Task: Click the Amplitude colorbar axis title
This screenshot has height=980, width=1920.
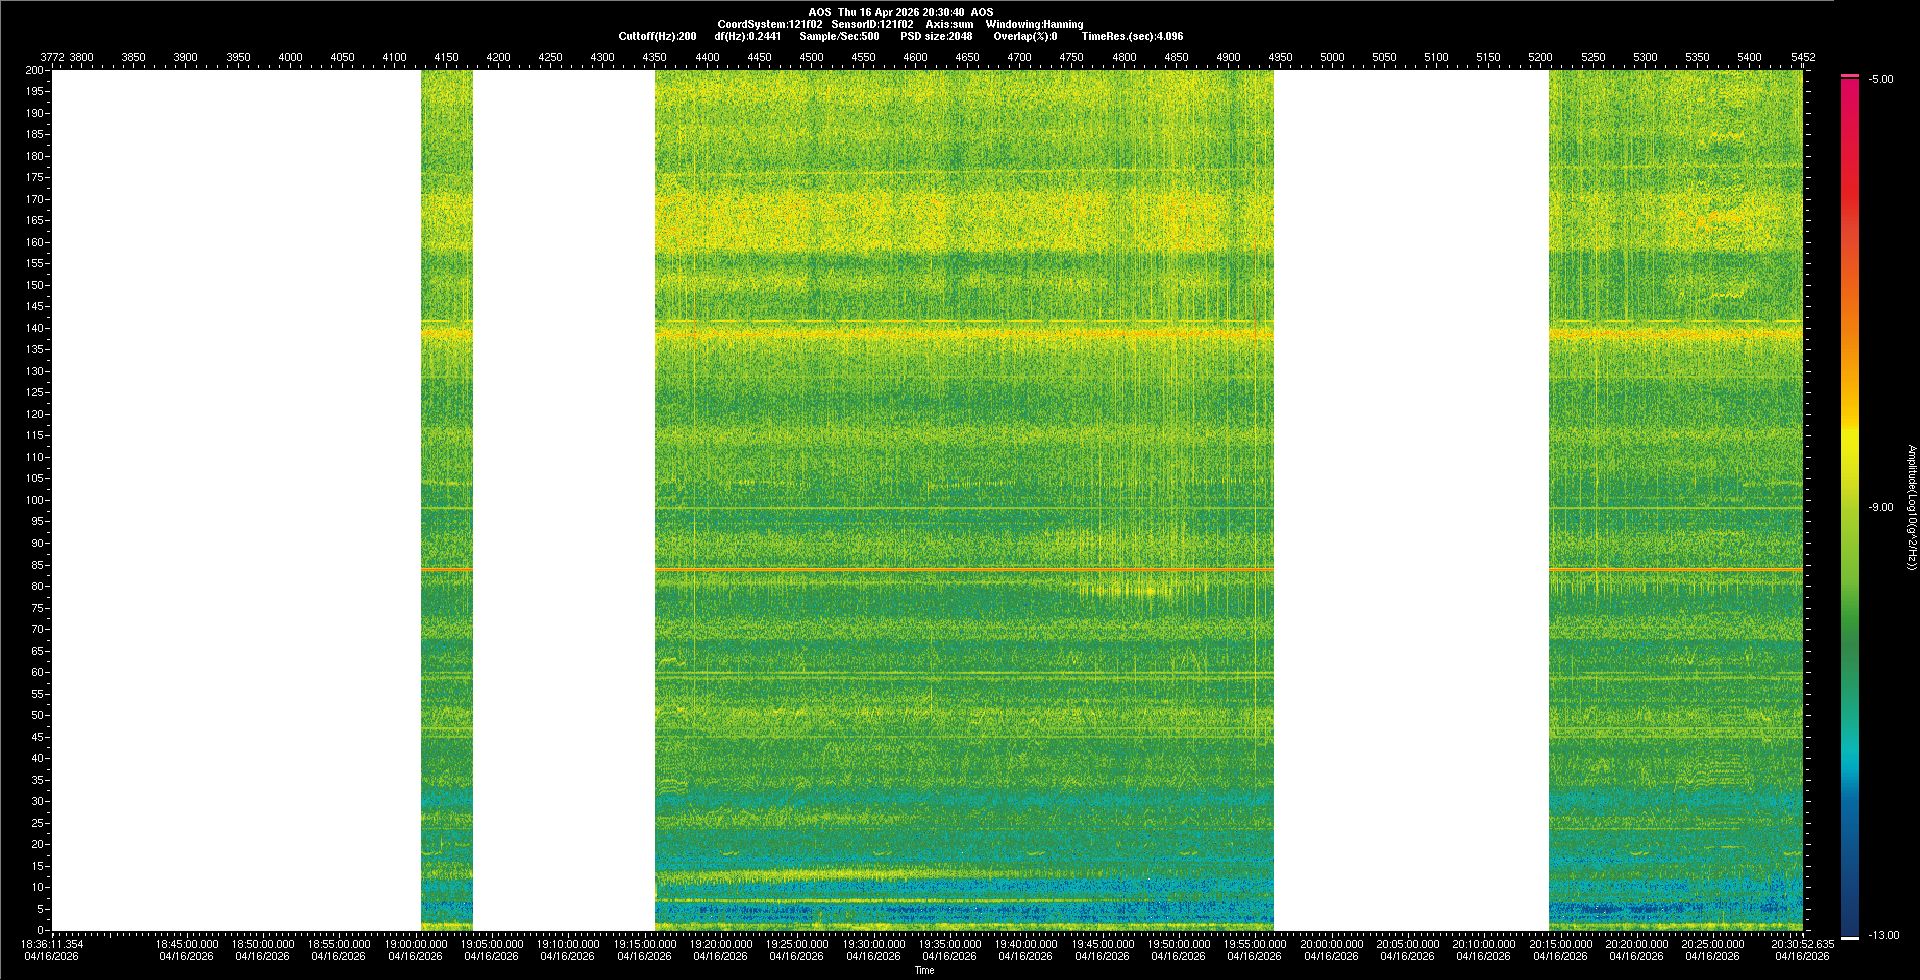Action: click(1910, 507)
